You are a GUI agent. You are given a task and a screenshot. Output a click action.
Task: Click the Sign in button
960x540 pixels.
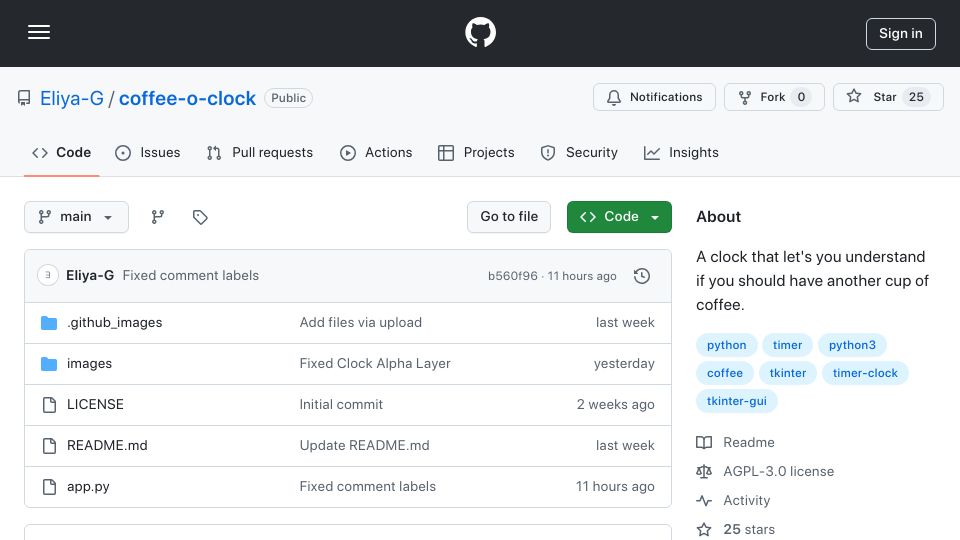900,34
